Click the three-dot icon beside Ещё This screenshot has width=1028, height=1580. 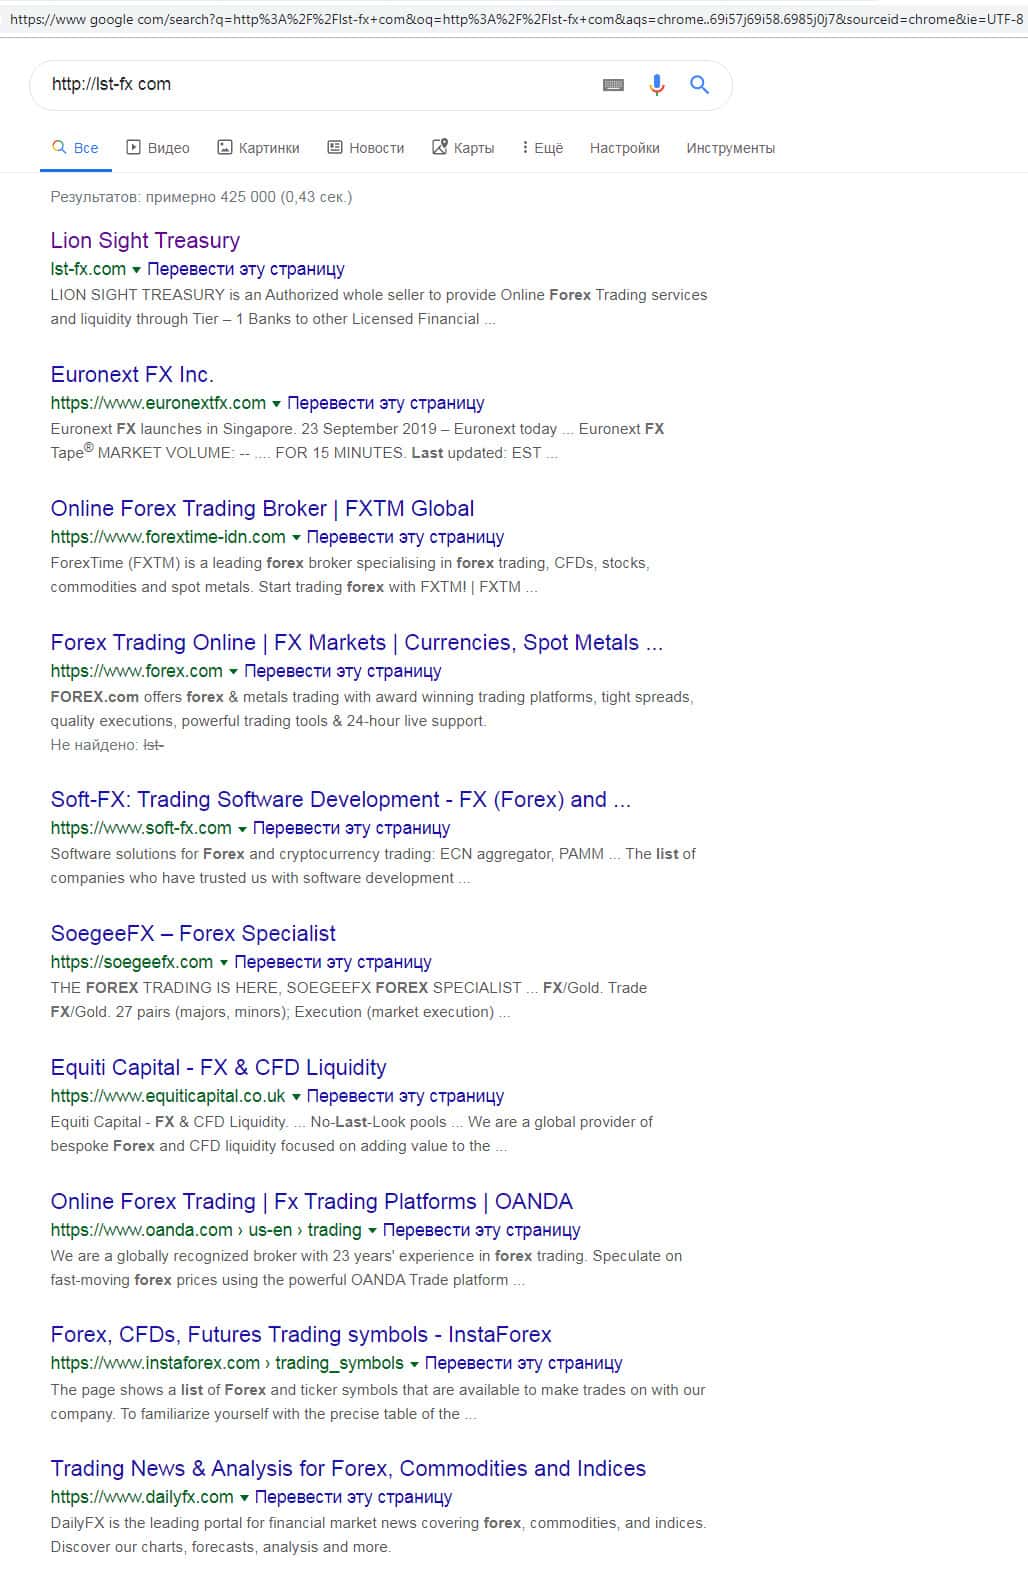pos(524,147)
